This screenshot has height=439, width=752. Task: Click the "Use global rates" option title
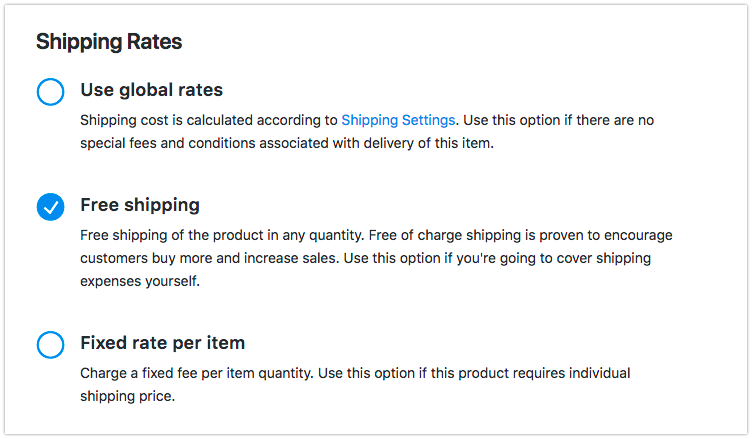(x=151, y=90)
